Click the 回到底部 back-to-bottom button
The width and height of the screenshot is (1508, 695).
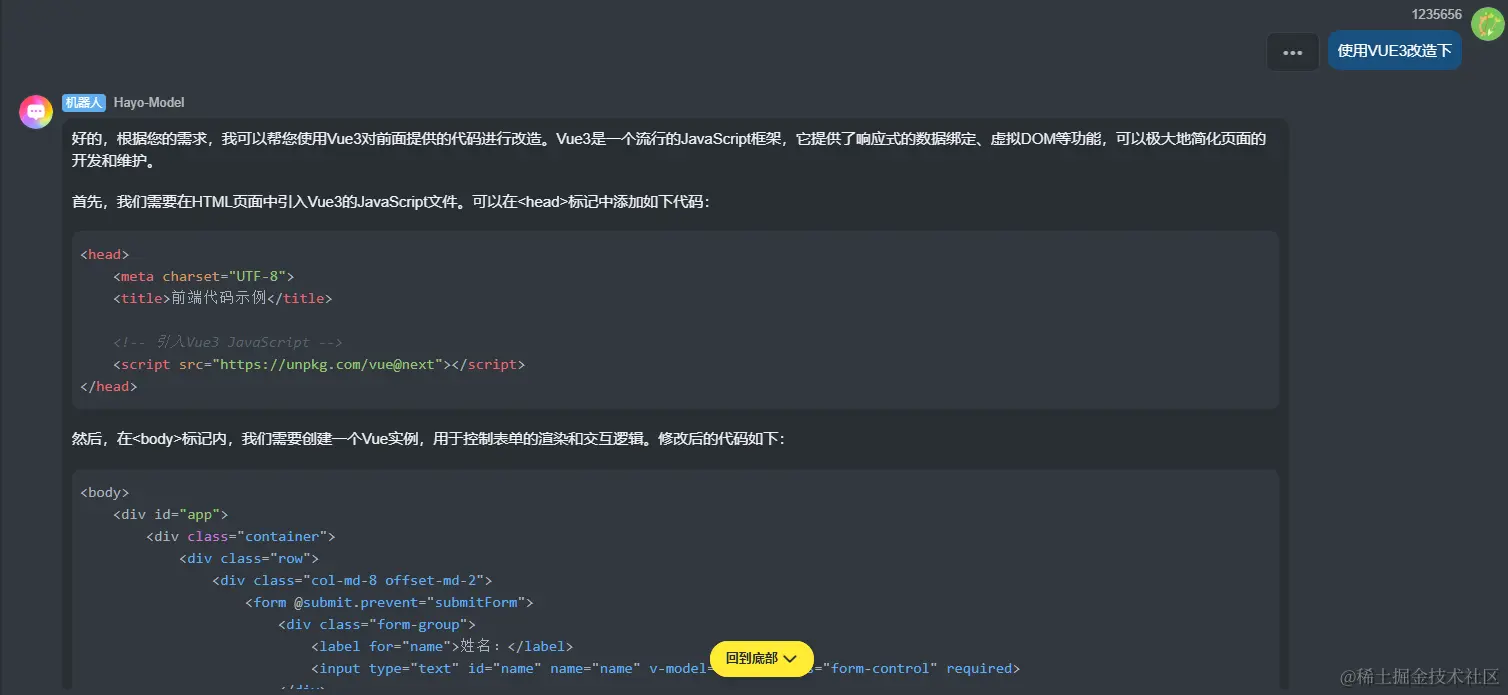click(762, 658)
